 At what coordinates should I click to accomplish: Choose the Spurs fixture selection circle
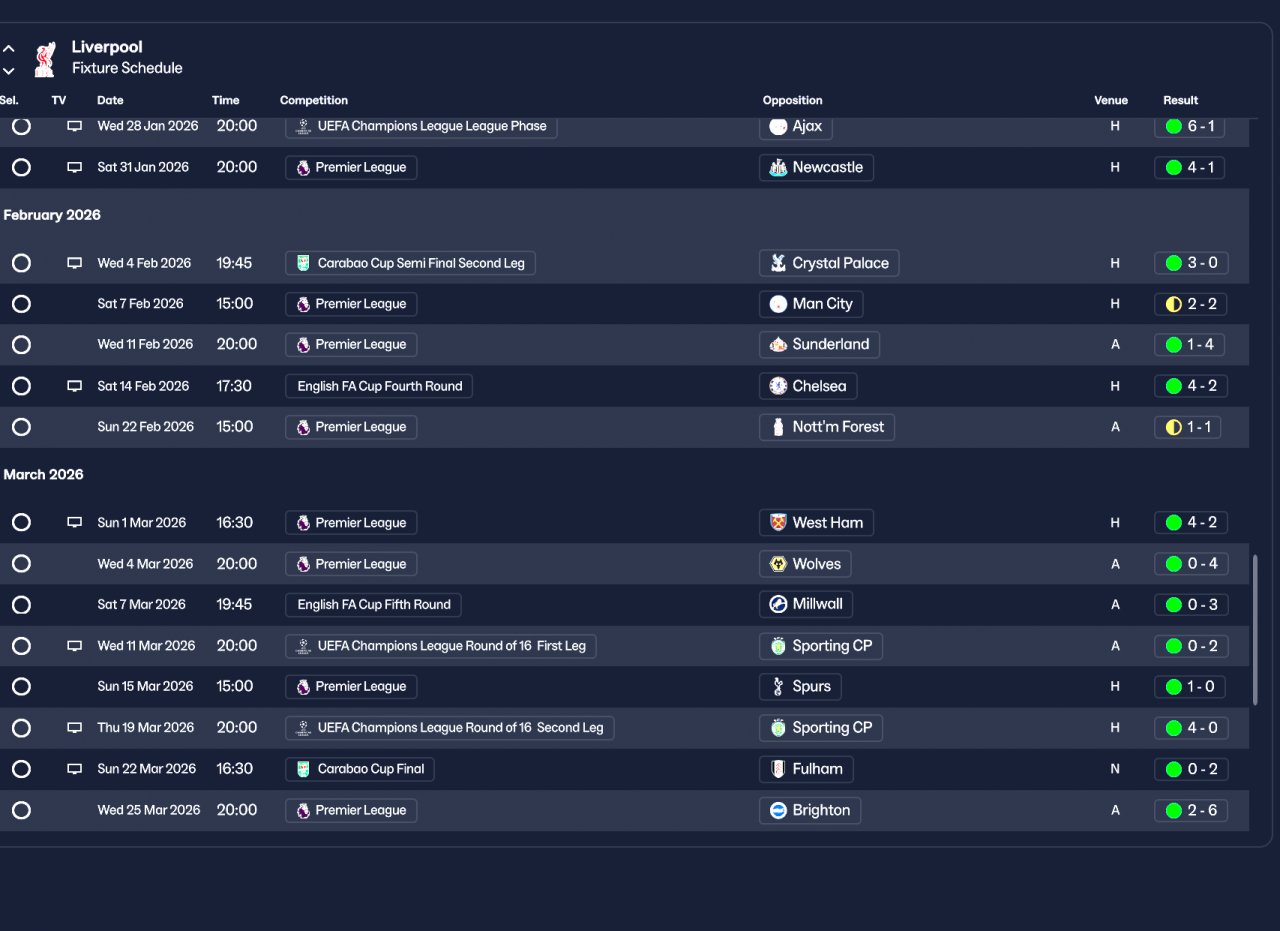(21, 687)
